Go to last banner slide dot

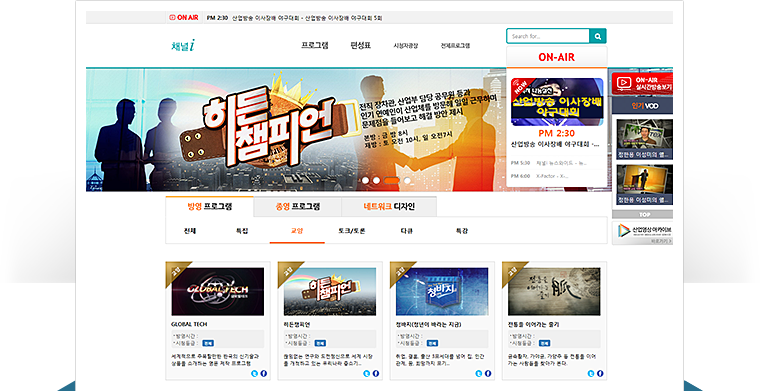(x=407, y=180)
